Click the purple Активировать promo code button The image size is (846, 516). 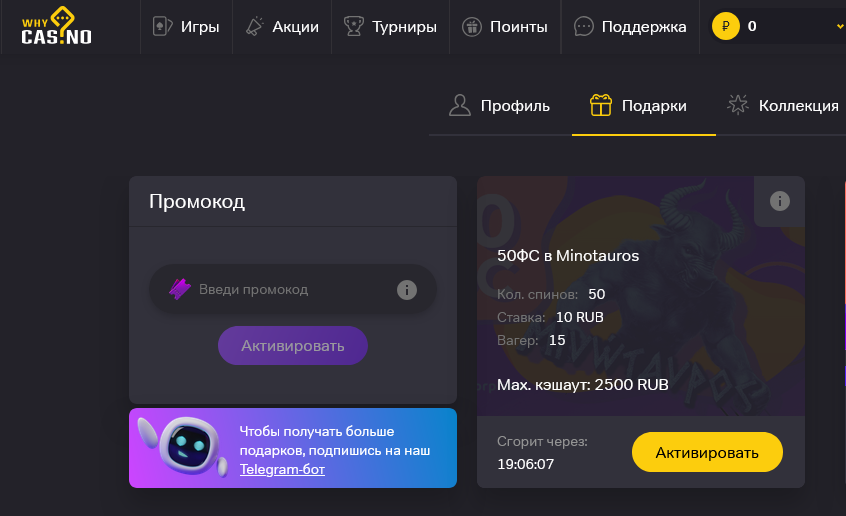coord(293,345)
